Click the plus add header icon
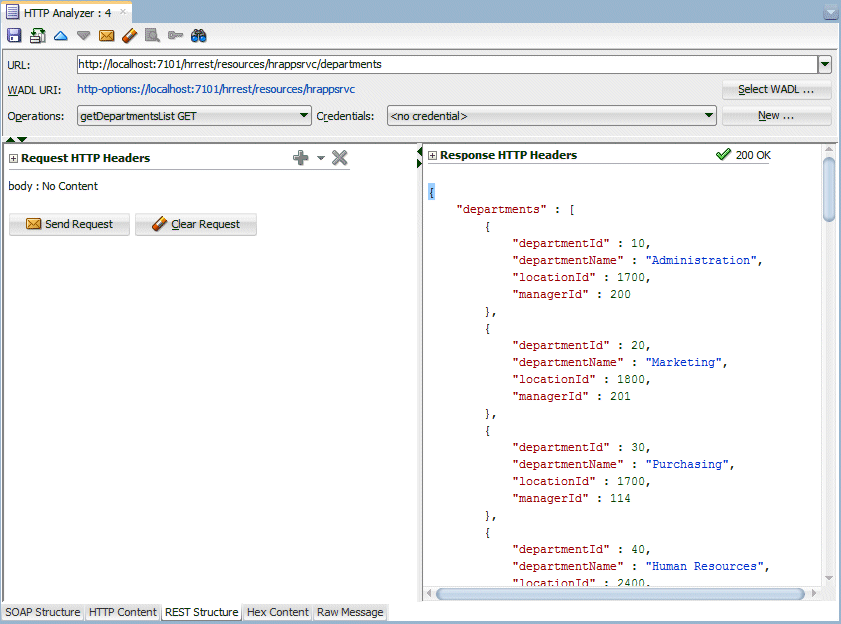The image size is (841, 624). pos(300,158)
